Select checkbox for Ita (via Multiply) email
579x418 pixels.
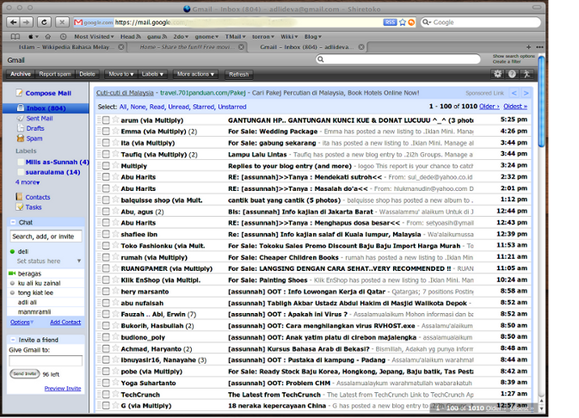[106, 143]
